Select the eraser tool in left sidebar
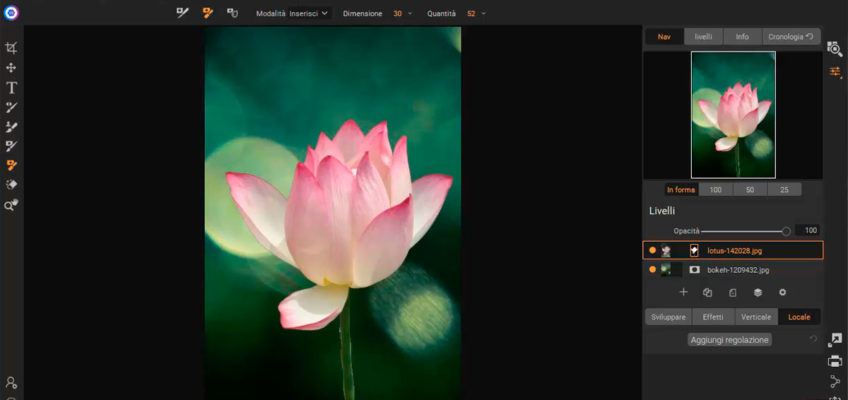This screenshot has height=400, width=848. coord(11,185)
